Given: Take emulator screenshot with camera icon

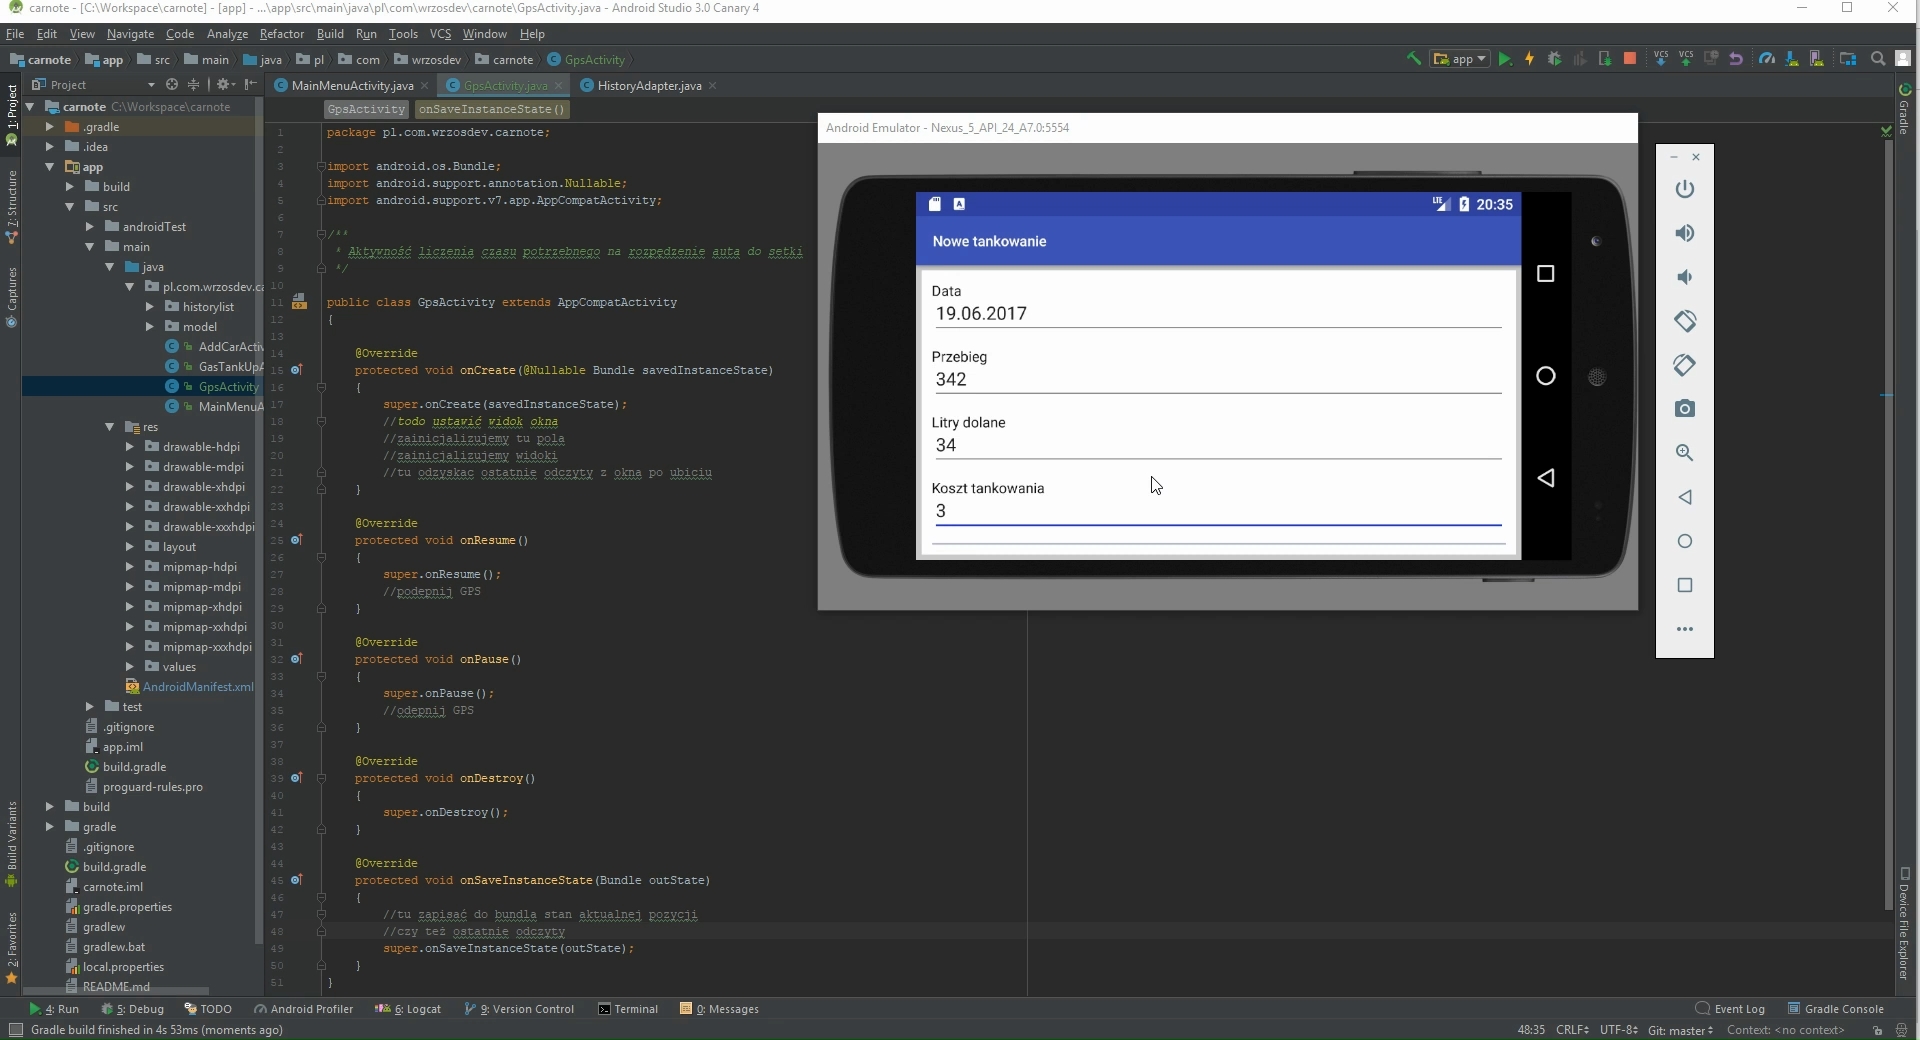Looking at the screenshot, I should click(x=1685, y=409).
